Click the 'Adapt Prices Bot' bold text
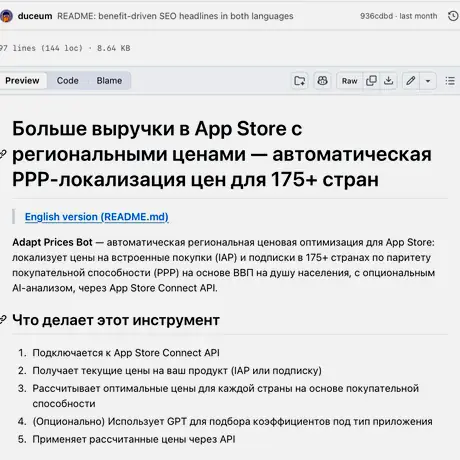The image size is (460, 460). [x=52, y=242]
